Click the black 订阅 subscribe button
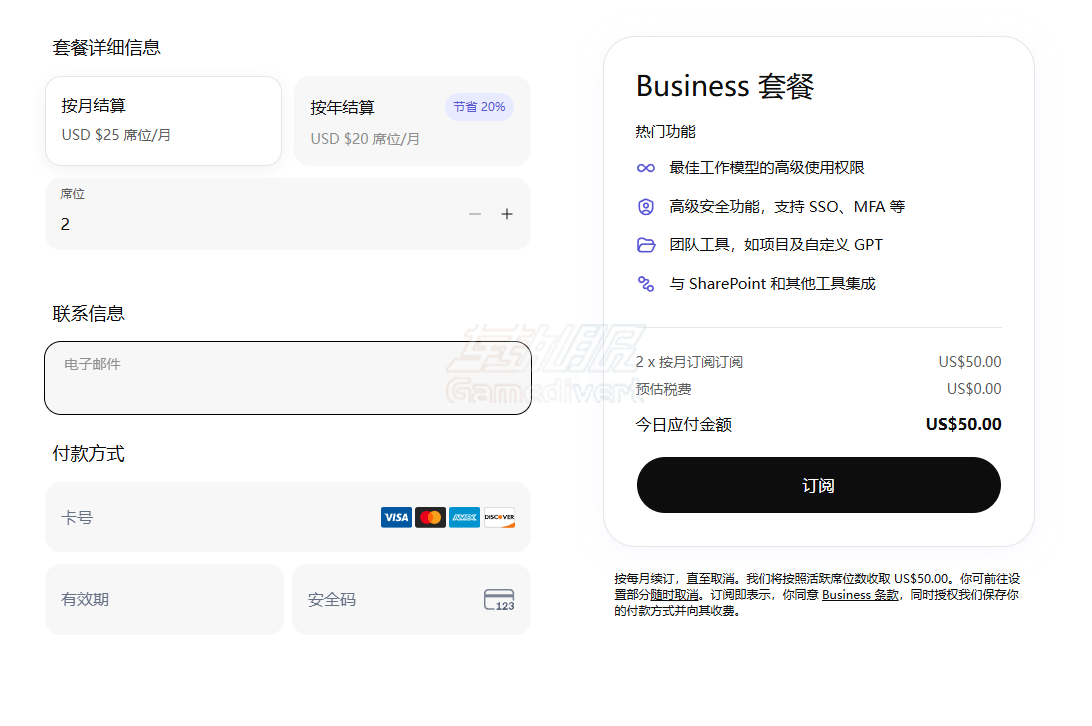The height and width of the screenshot is (726, 1092). coord(818,485)
